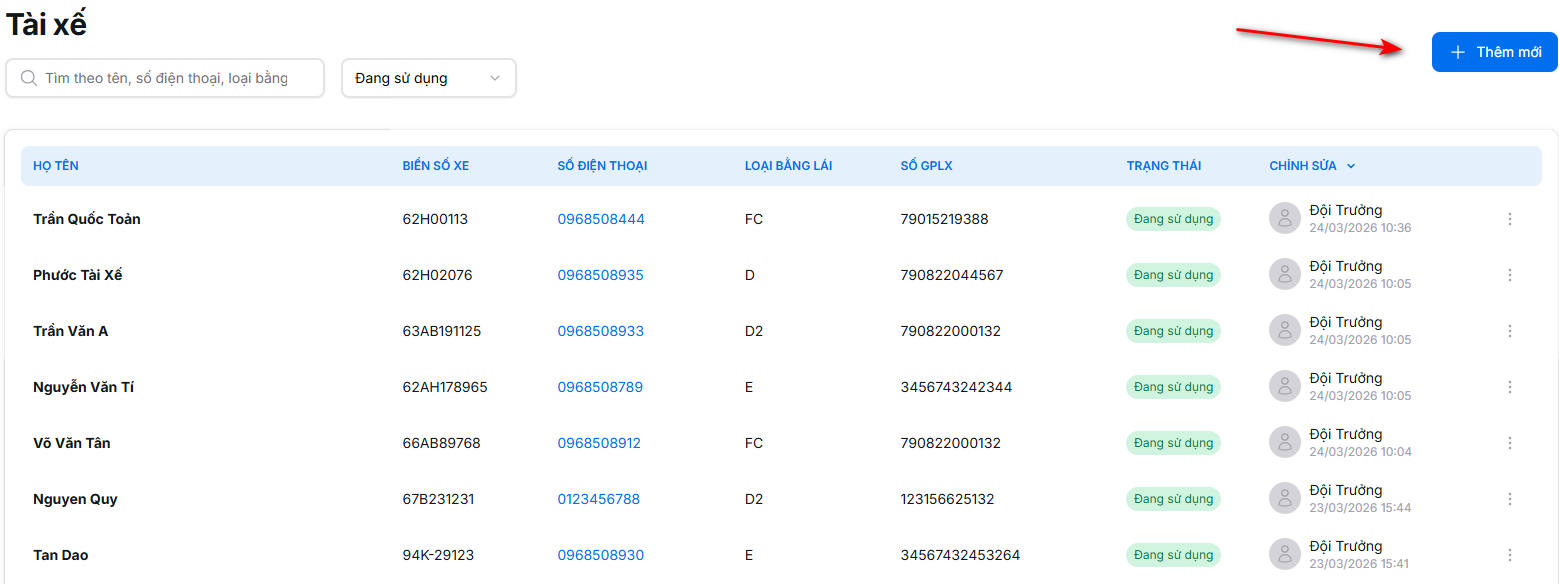The image size is (1559, 584).
Task: Focus the driver search input field
Action: coord(175,78)
